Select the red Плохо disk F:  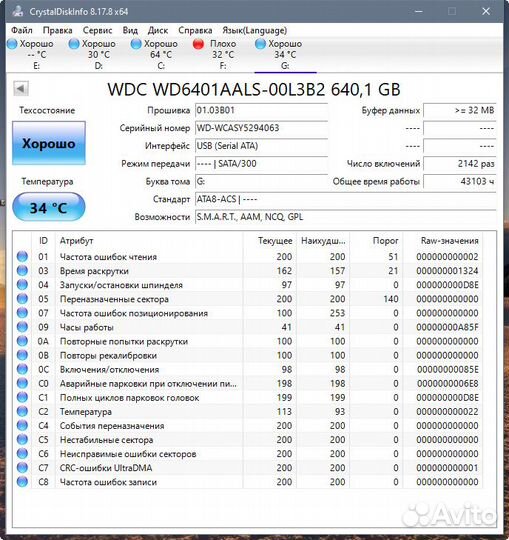(x=223, y=54)
